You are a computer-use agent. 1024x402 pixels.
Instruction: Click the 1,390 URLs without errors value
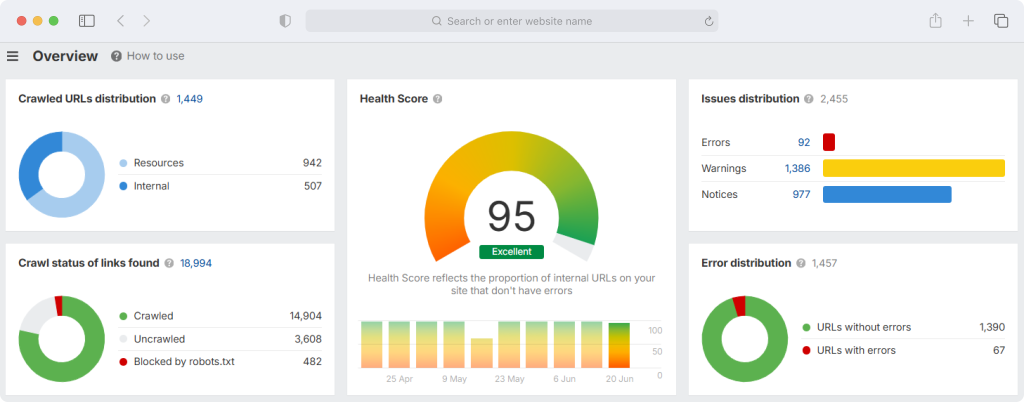991,328
